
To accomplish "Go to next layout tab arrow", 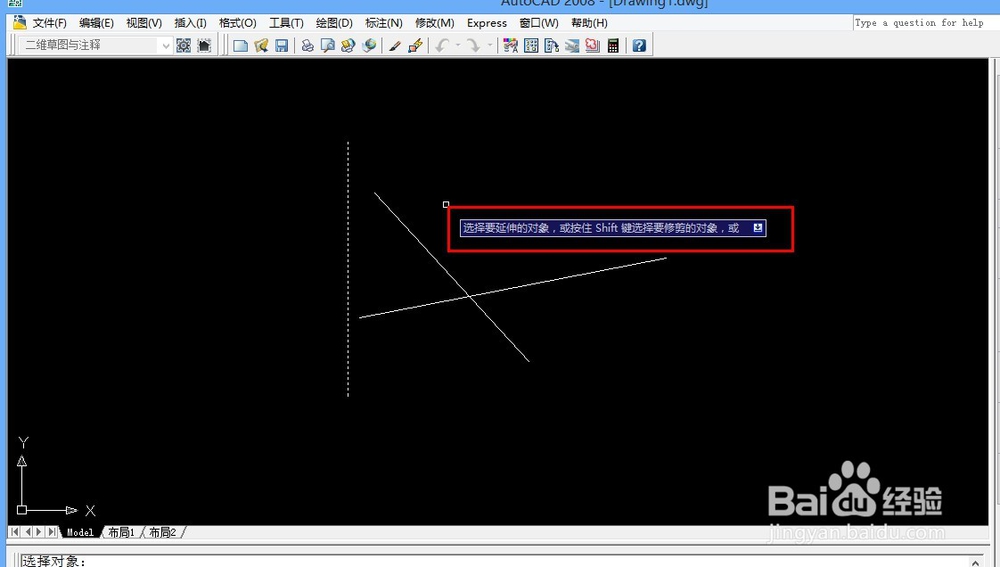I will pos(39,531).
